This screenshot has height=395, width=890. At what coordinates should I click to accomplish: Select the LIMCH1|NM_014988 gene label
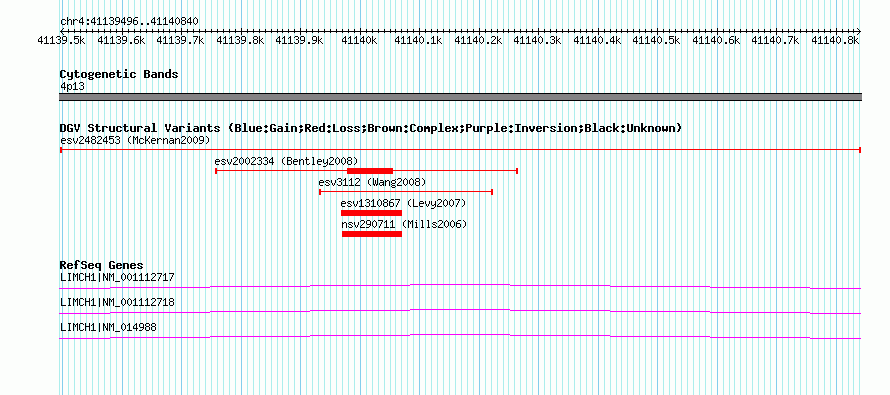pos(108,327)
